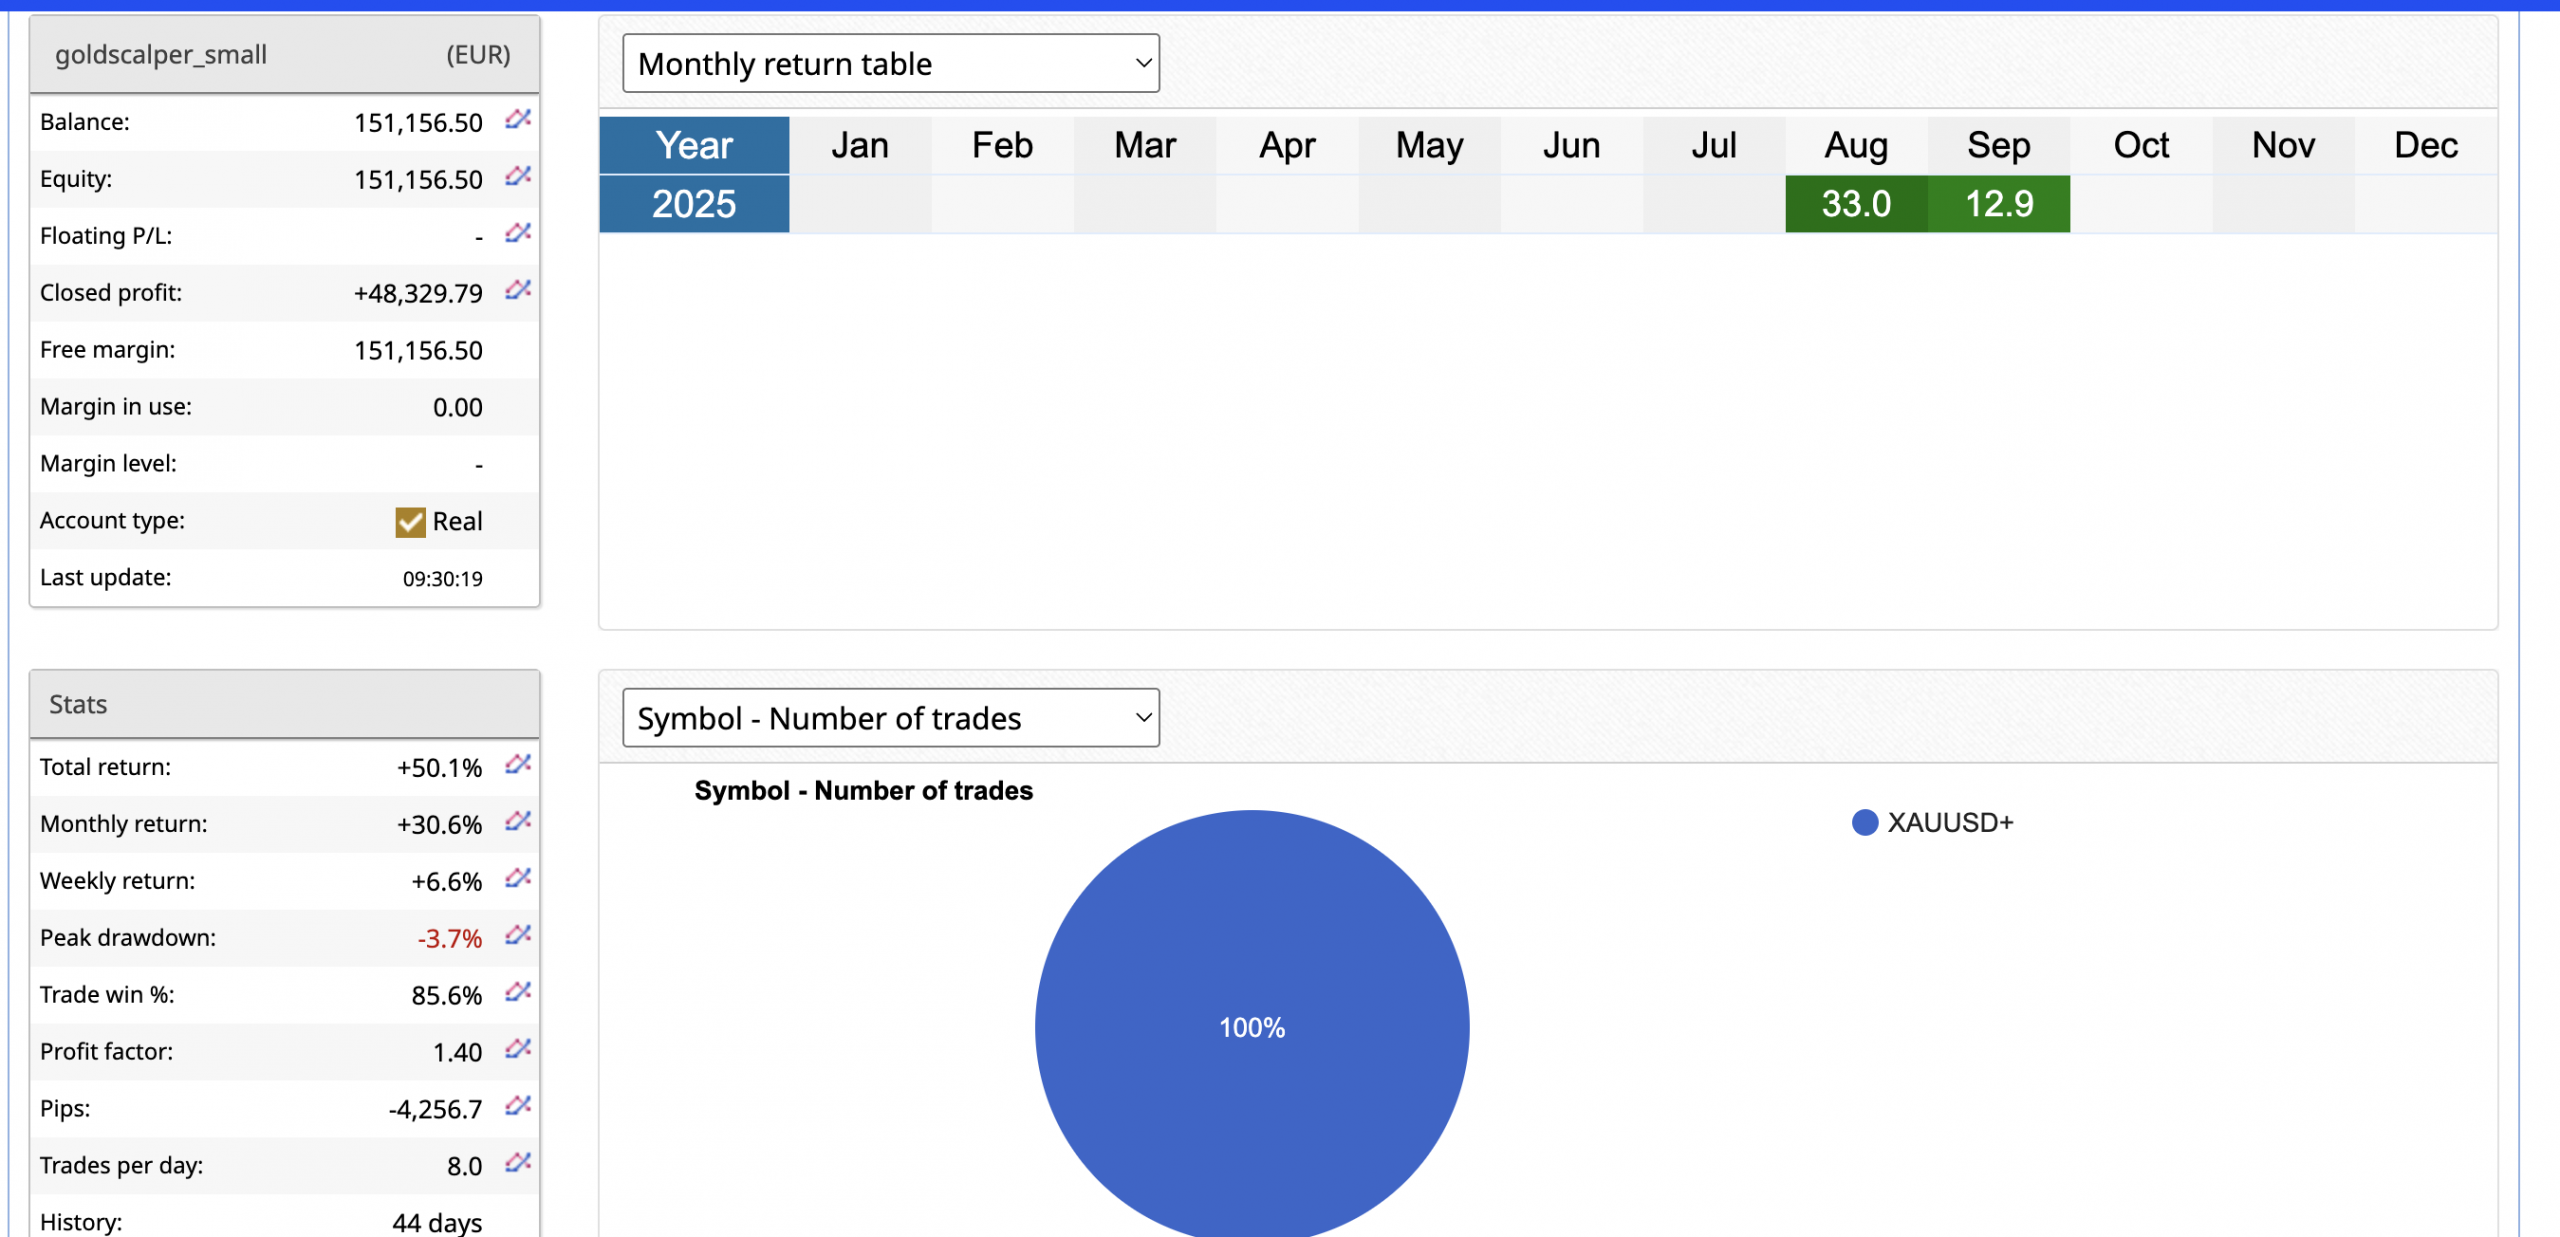Expand Symbol - Number of trades dropdown
2560x1237 pixels.
click(x=890, y=718)
